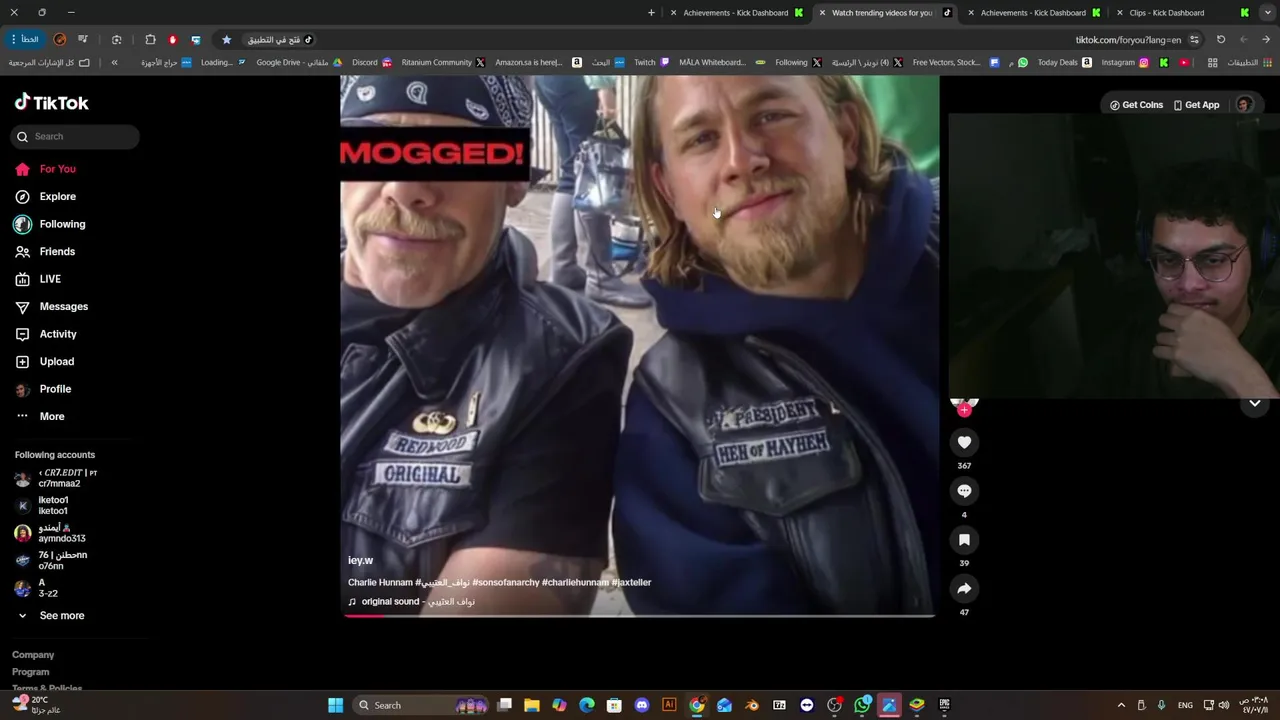The image size is (1280, 720).
Task: Open the Activity notifications
Action: pyautogui.click(x=46, y=334)
